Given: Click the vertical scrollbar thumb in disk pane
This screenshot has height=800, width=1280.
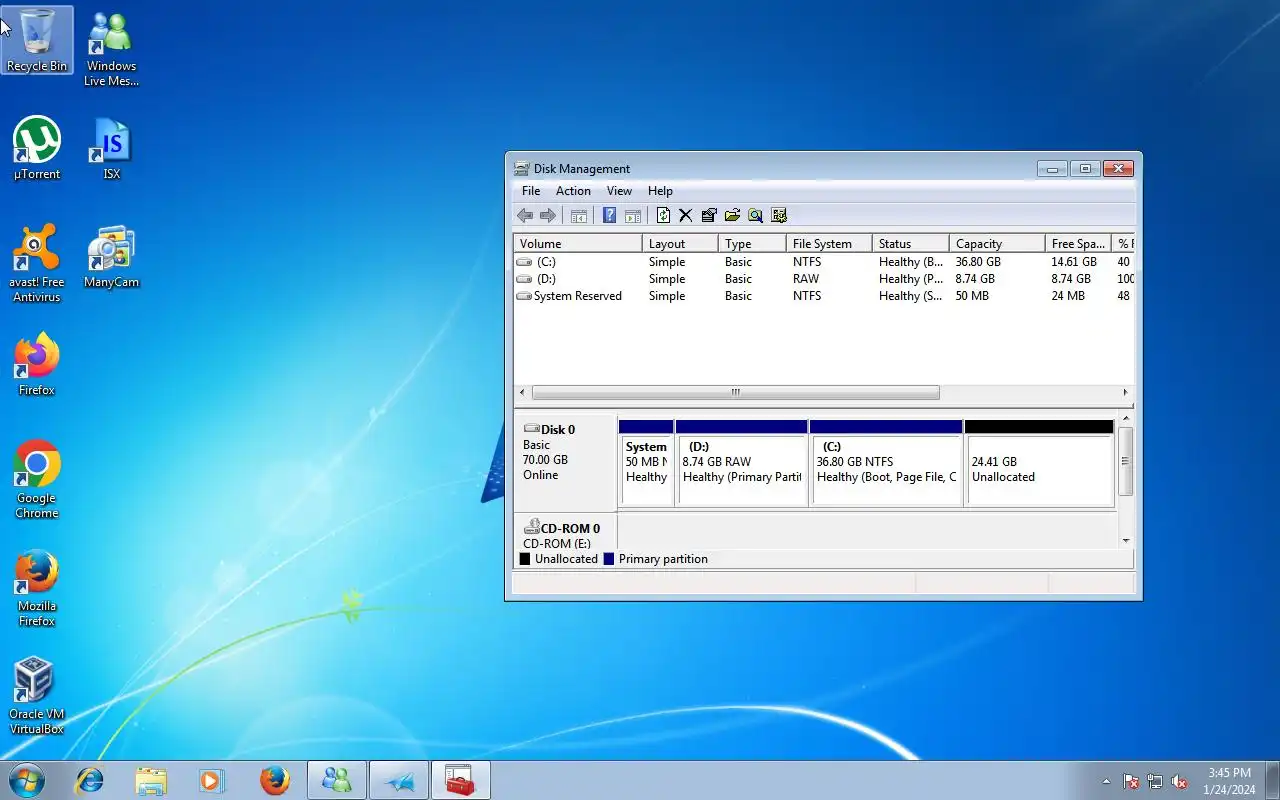Looking at the screenshot, I should pos(1126,461).
